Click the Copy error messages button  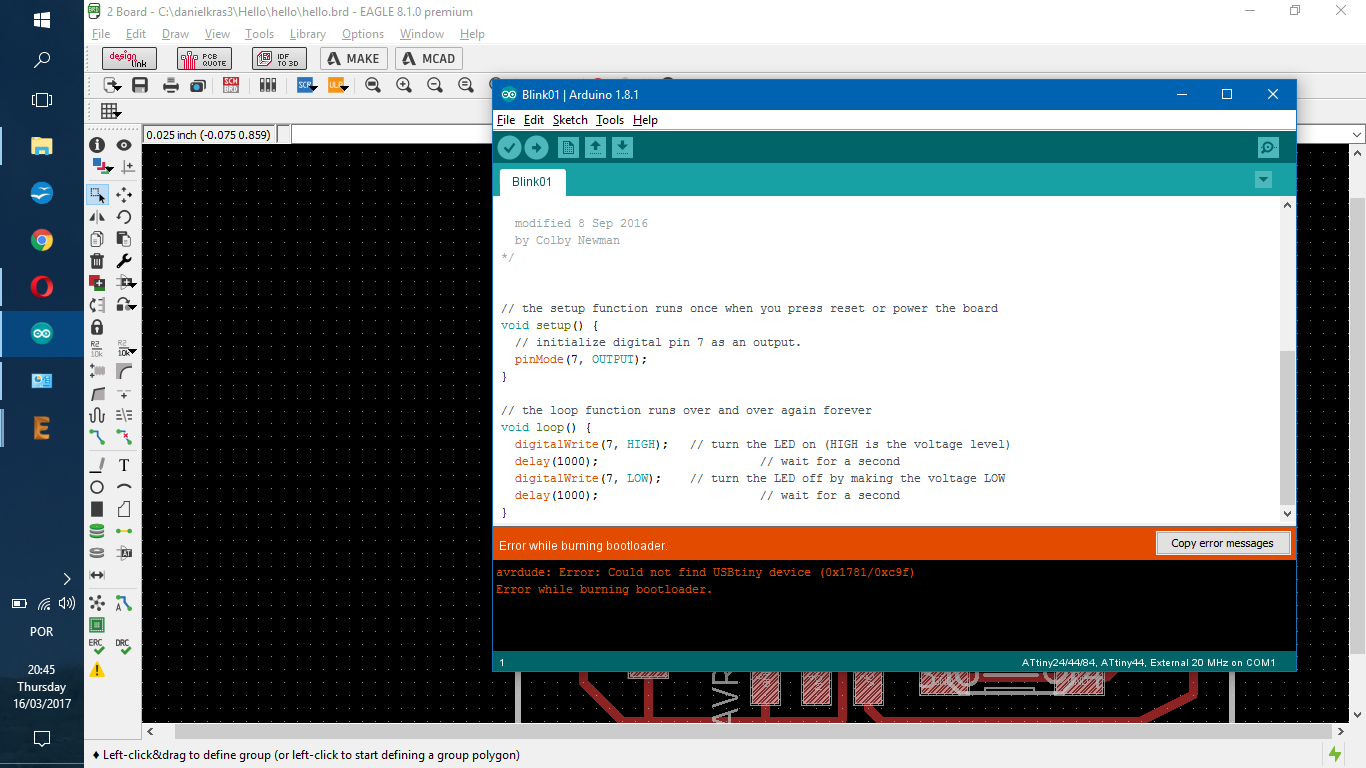click(x=1222, y=543)
